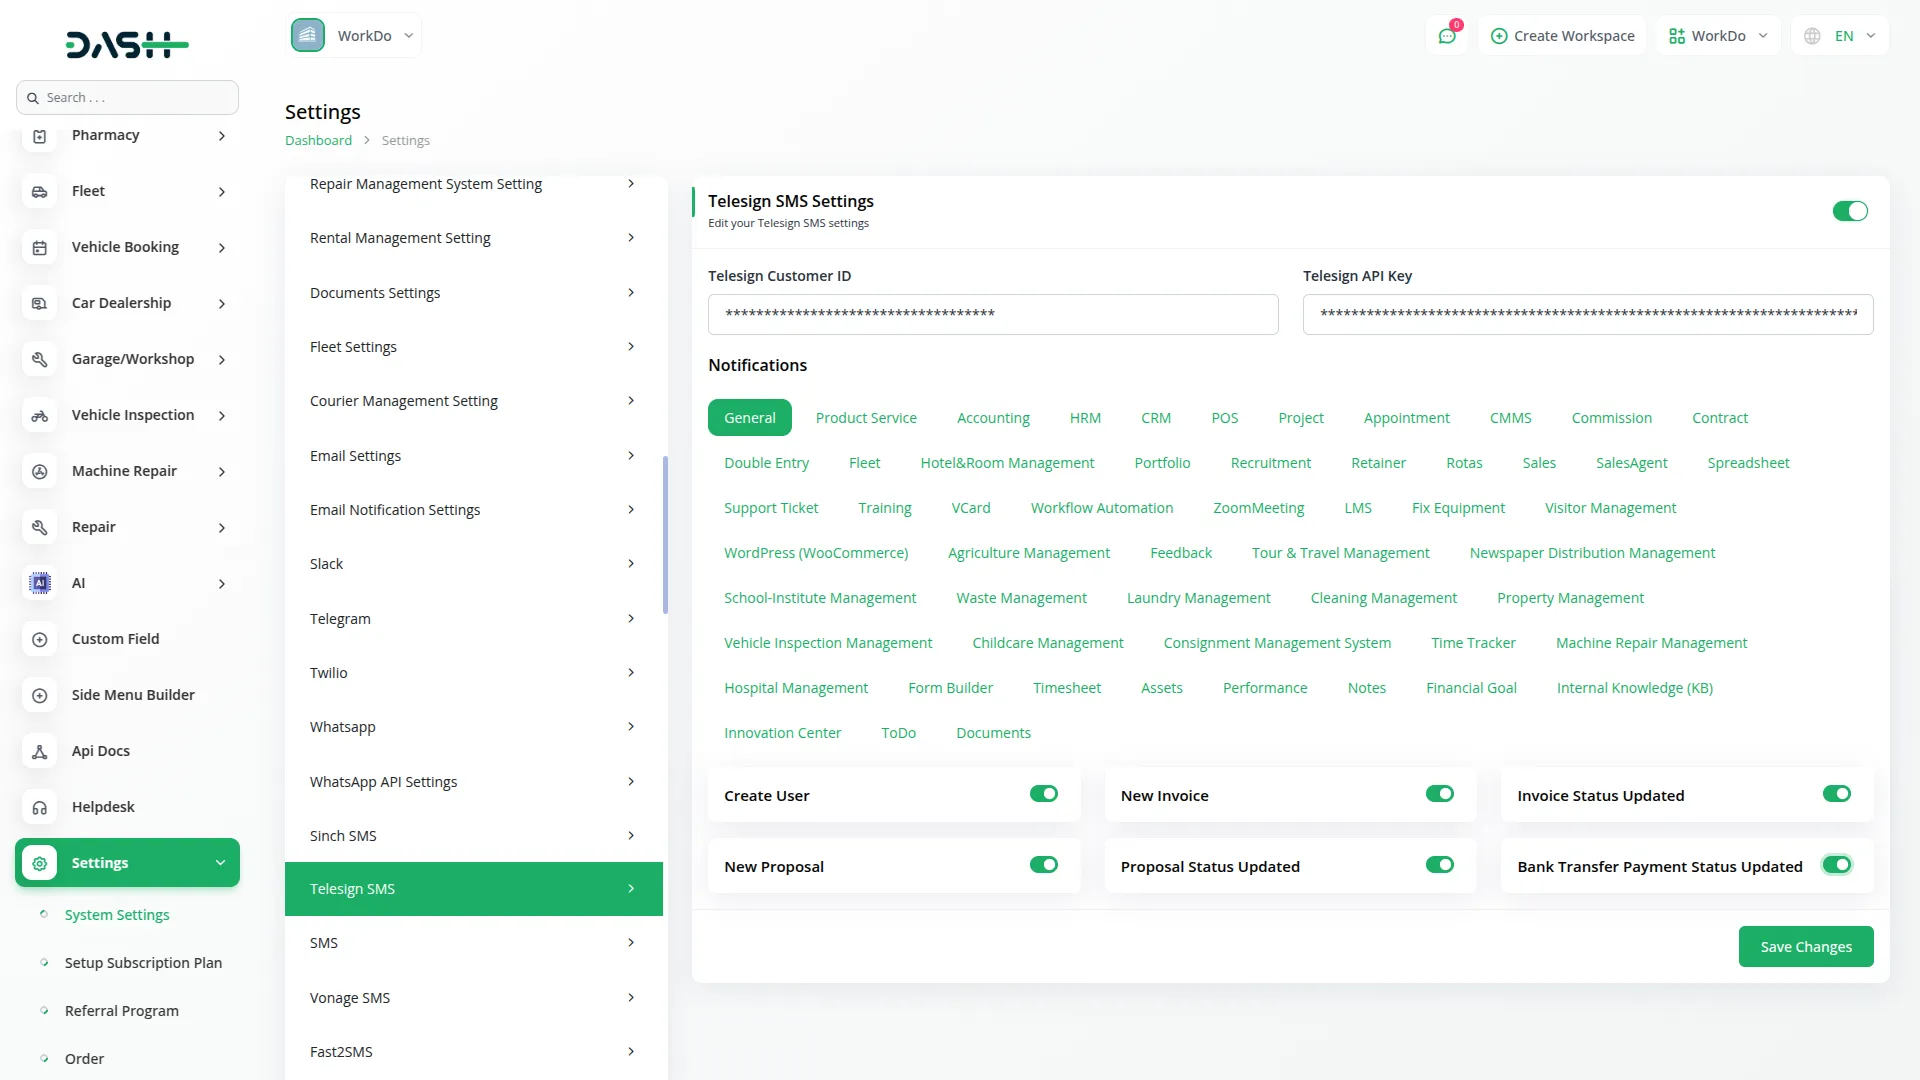This screenshot has width=1920, height=1080.
Task: Open the messages chat icon with badge
Action: [1447, 35]
